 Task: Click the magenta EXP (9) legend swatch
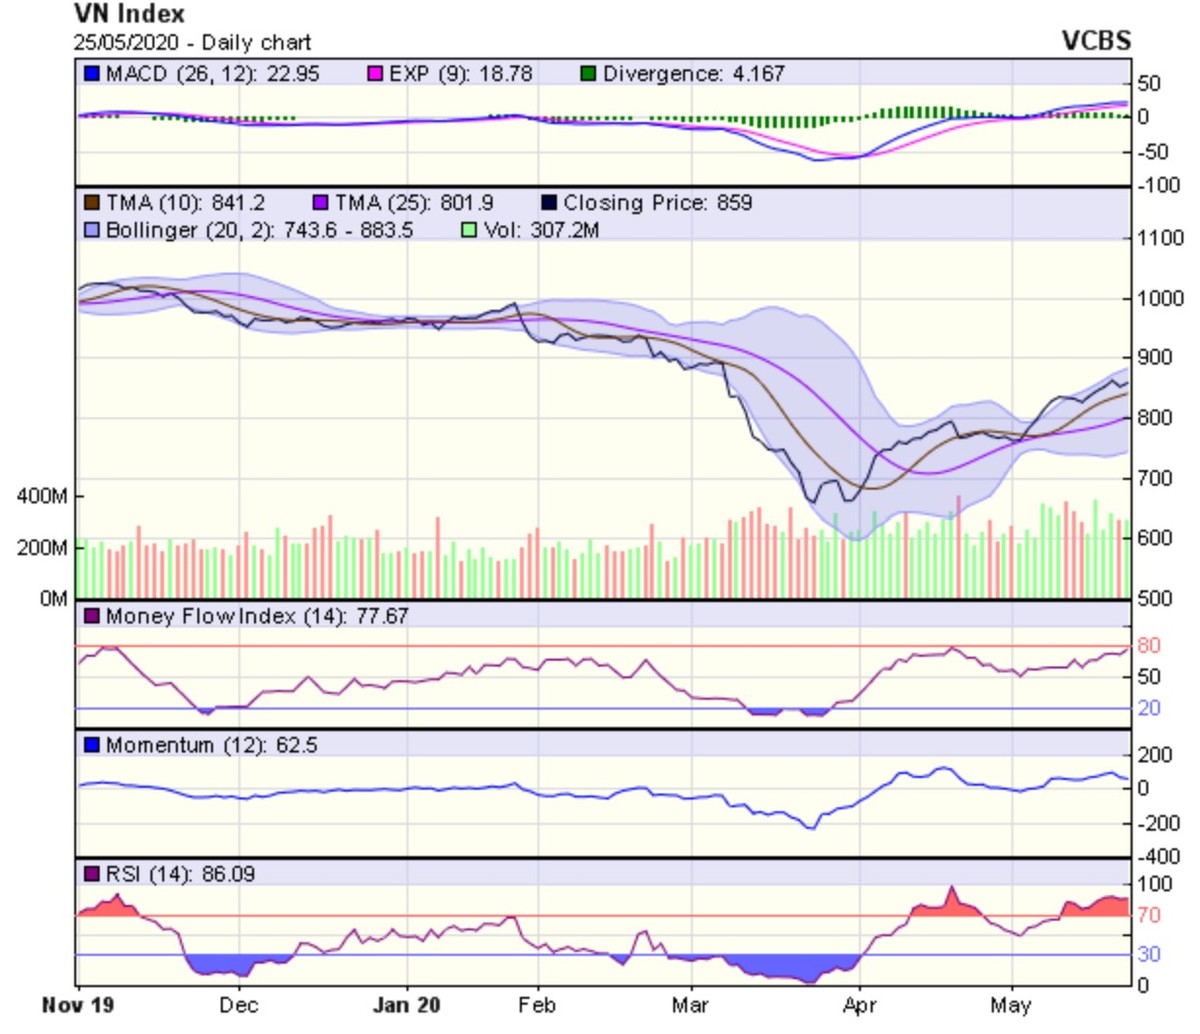point(376,74)
